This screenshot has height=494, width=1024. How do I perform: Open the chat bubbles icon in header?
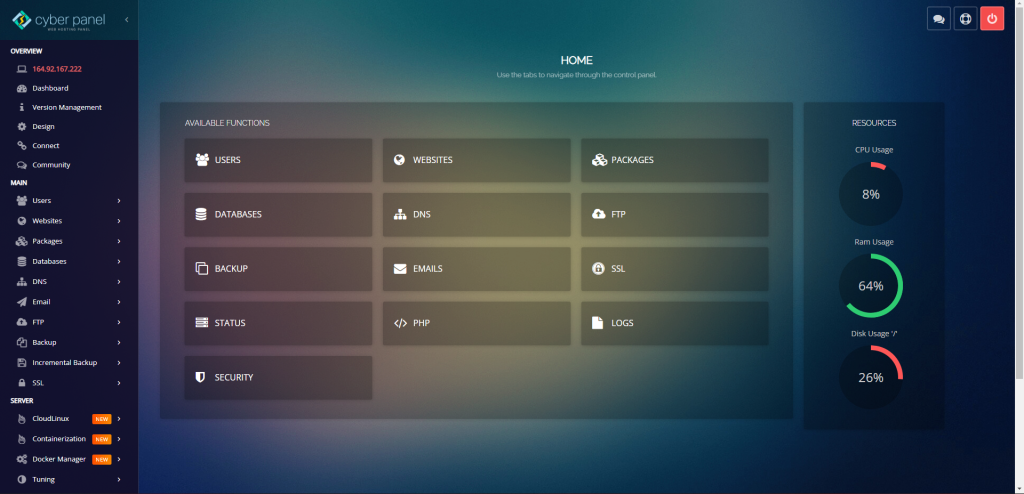[x=938, y=18]
